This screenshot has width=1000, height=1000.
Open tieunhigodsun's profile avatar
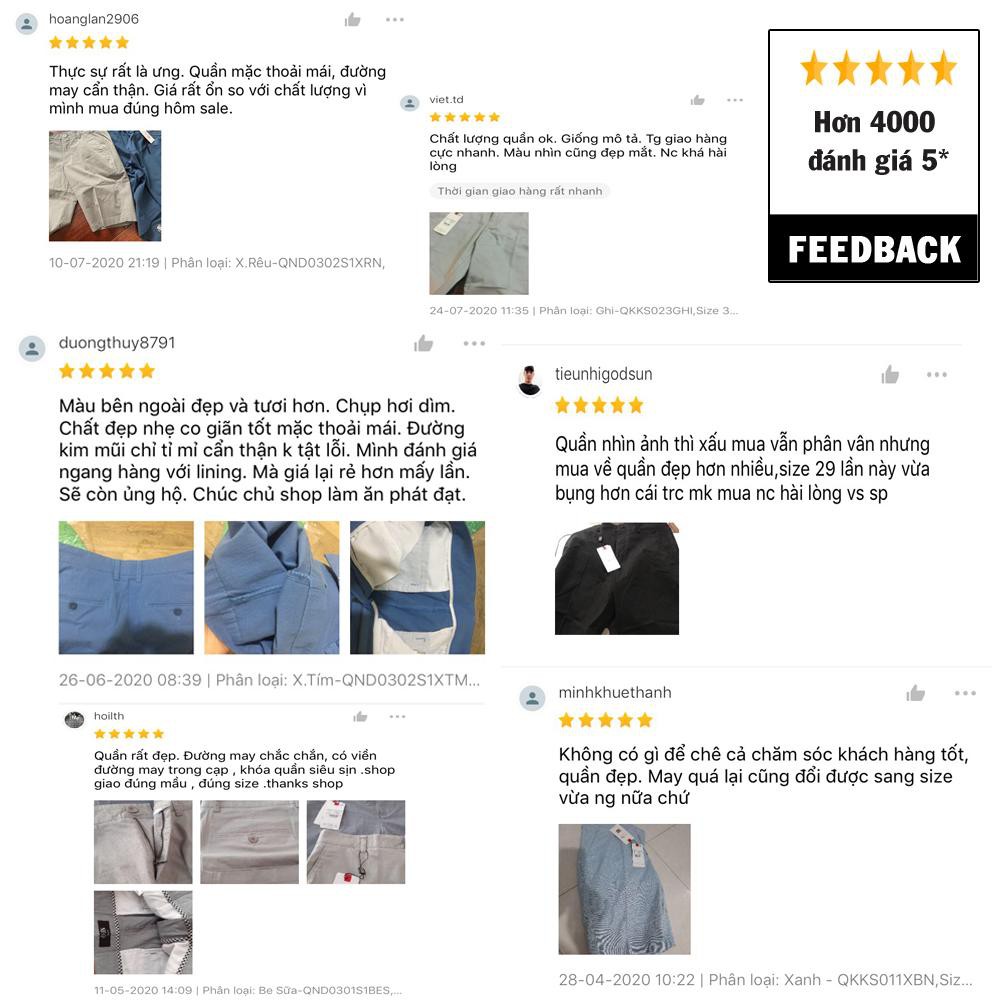point(529,381)
